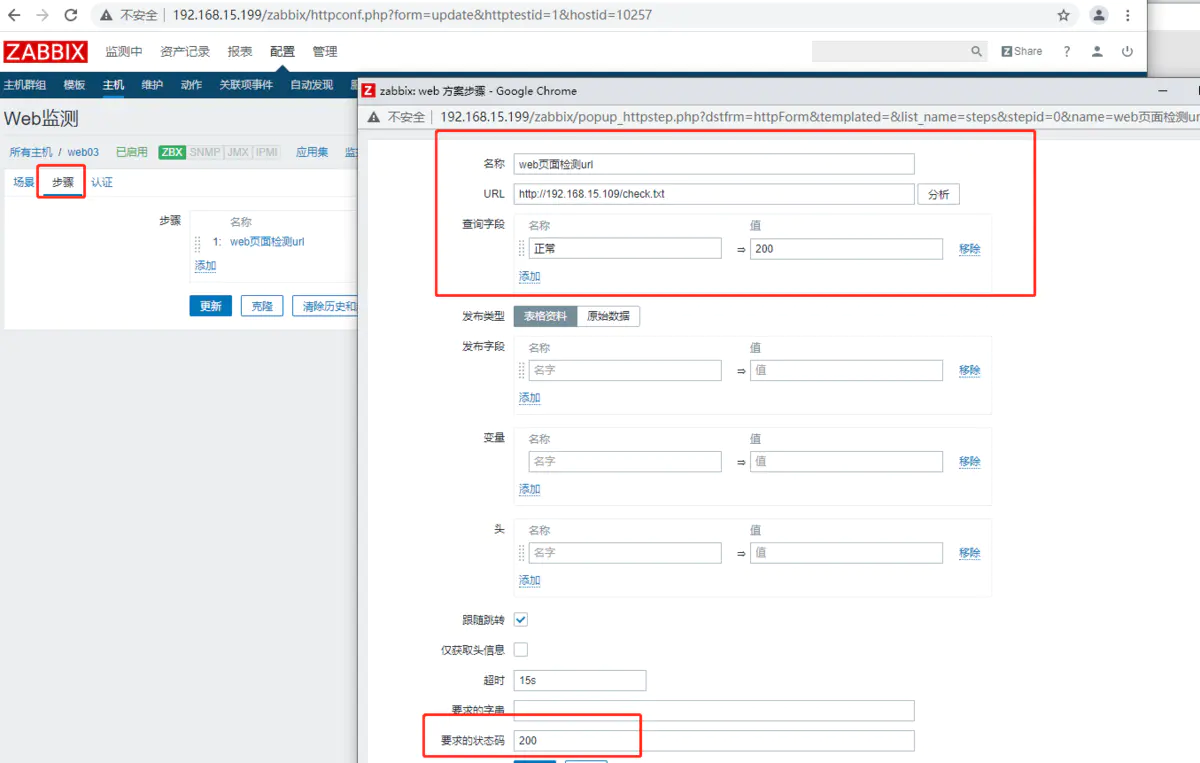Click the 更新 button
The image size is (1200, 763).
pos(211,306)
